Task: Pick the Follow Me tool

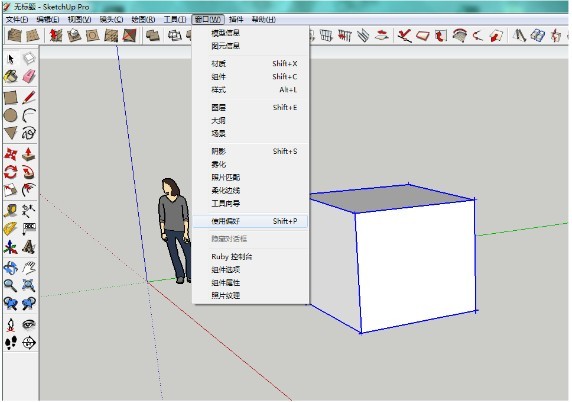Action: point(29,172)
